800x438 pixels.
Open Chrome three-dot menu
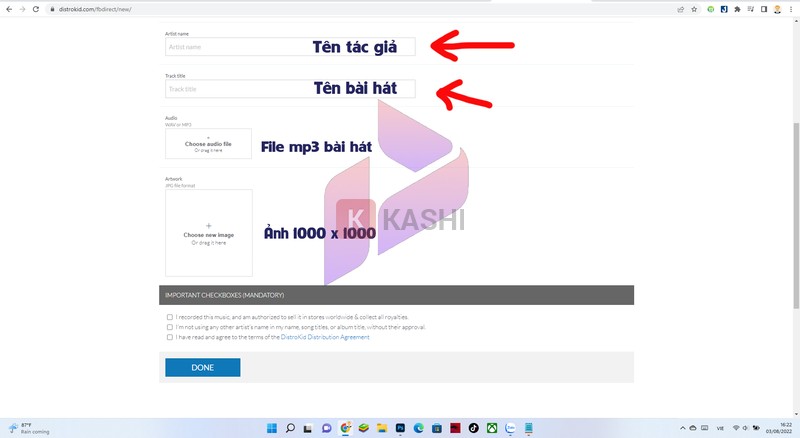(x=791, y=9)
